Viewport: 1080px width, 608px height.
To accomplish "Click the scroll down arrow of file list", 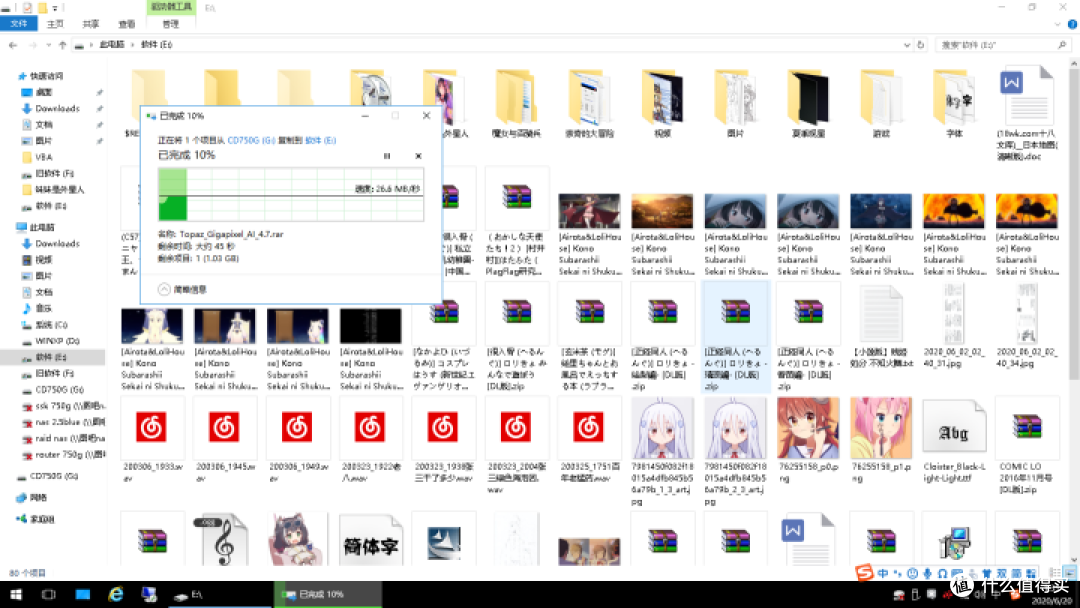I will [x=1074, y=560].
